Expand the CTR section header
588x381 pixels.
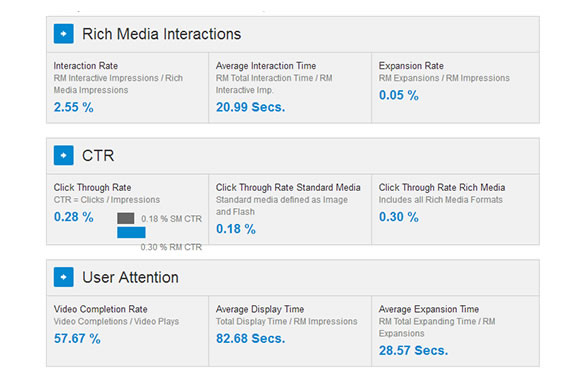(293, 156)
